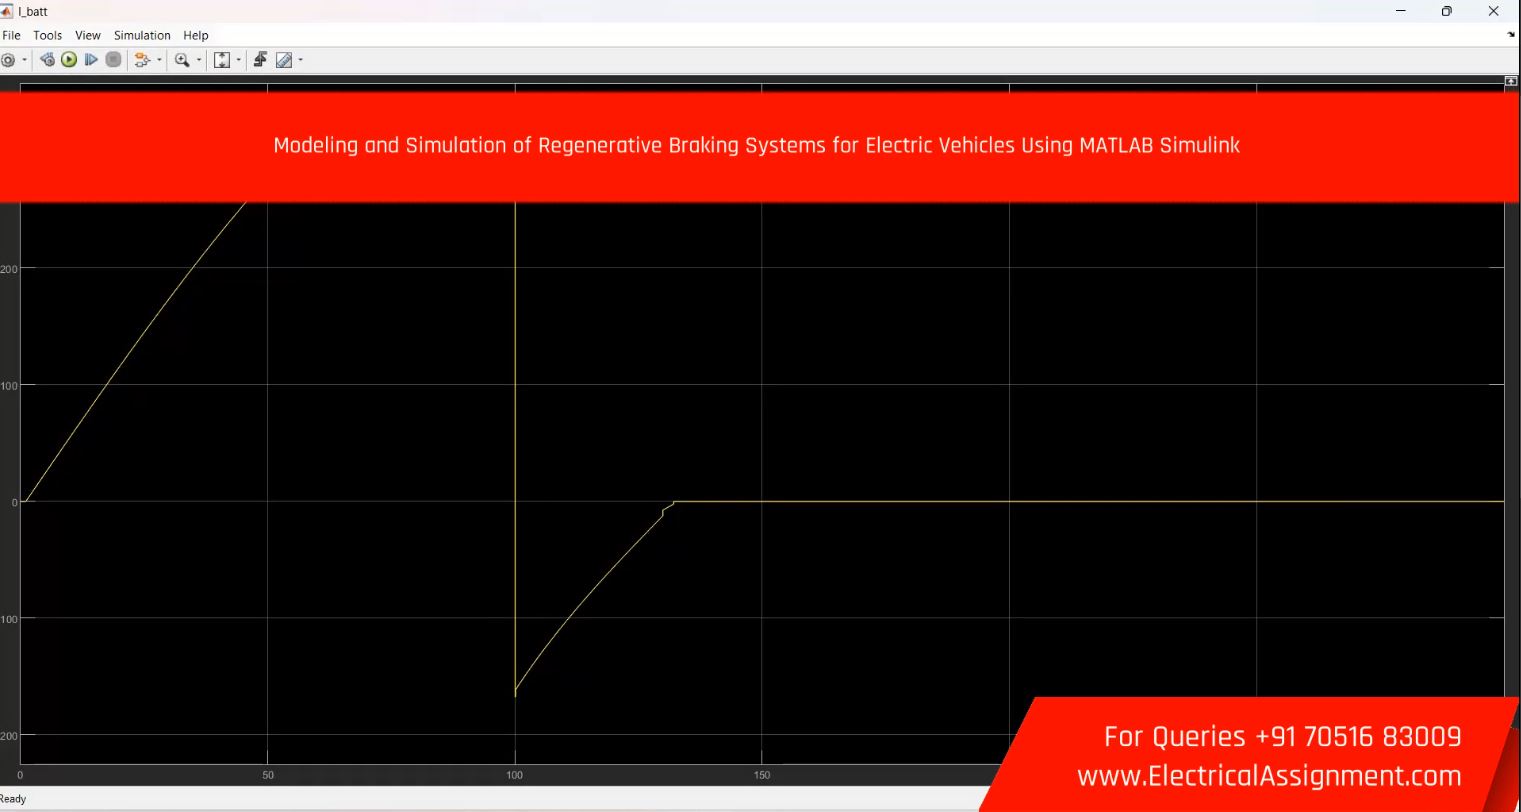Open the Measurements dropdown arrow
Screen dimensions: 1521x812
[300, 60]
